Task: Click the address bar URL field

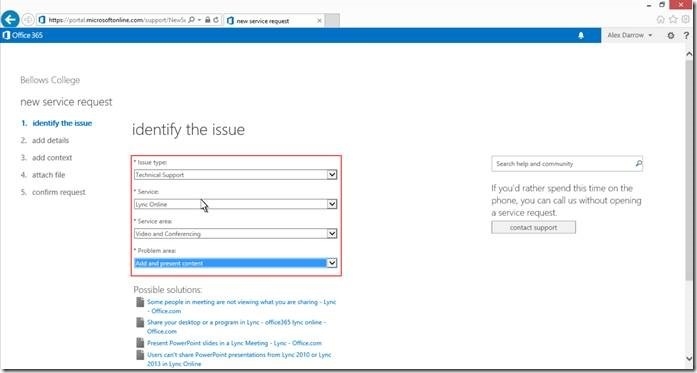Action: [116, 20]
